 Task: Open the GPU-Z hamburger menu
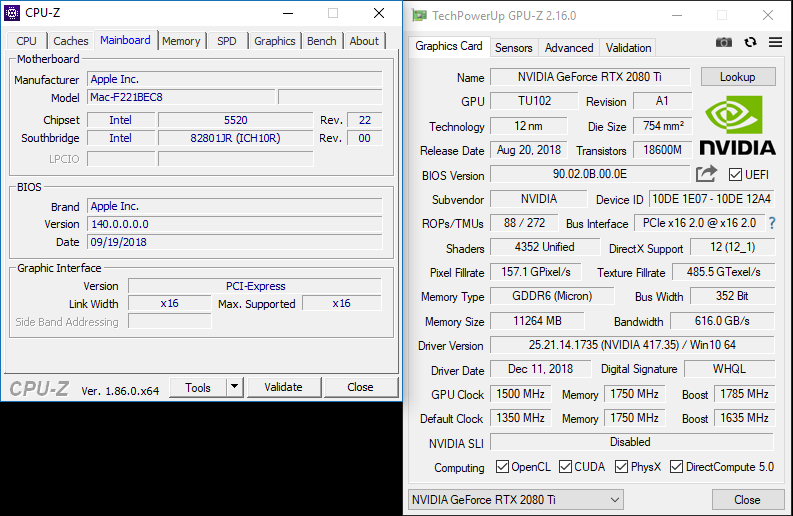(x=775, y=42)
